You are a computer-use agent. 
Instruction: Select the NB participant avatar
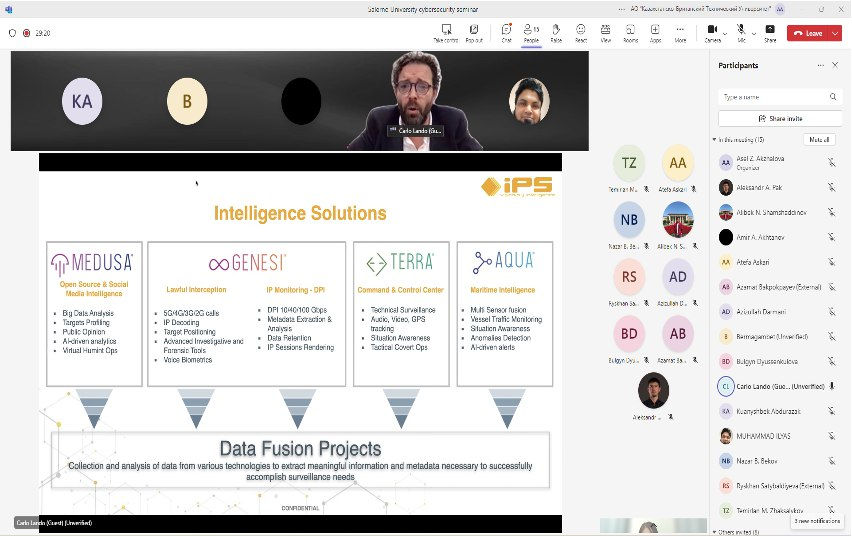click(x=629, y=220)
